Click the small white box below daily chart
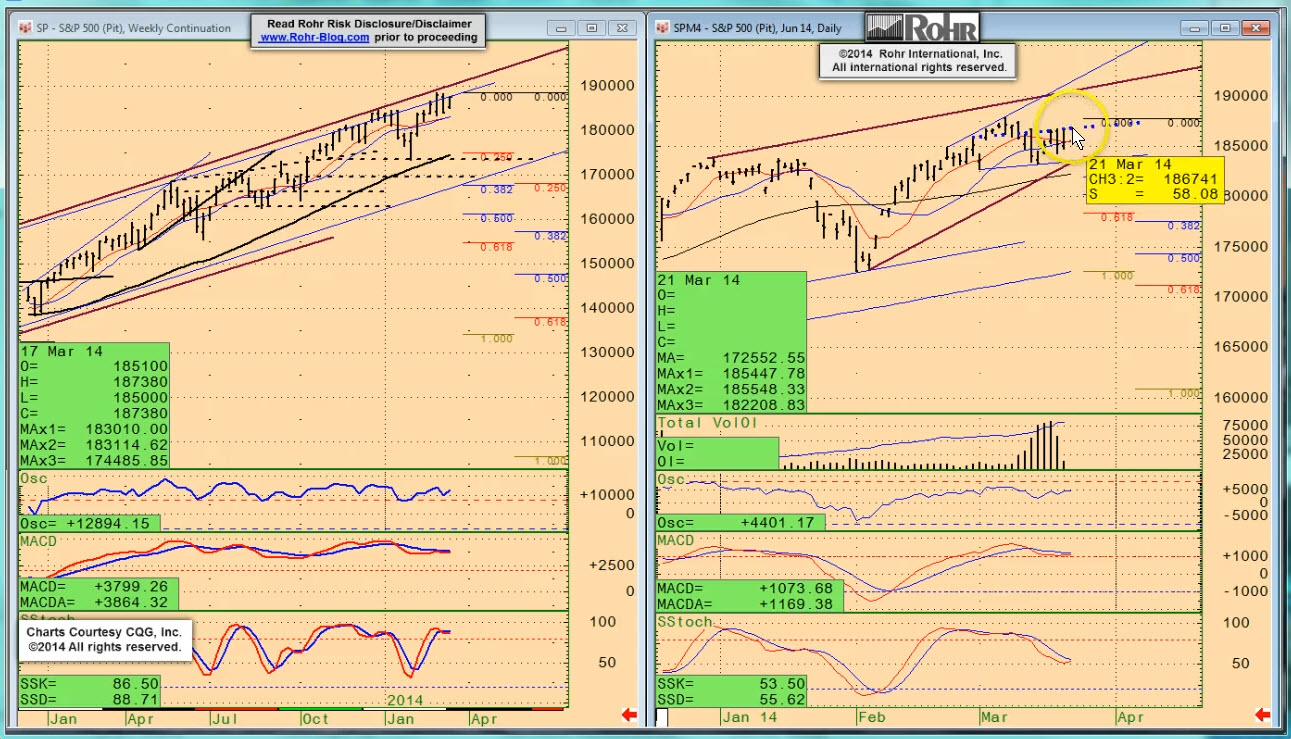Viewport: 1291px width, 739px height. pos(662,718)
